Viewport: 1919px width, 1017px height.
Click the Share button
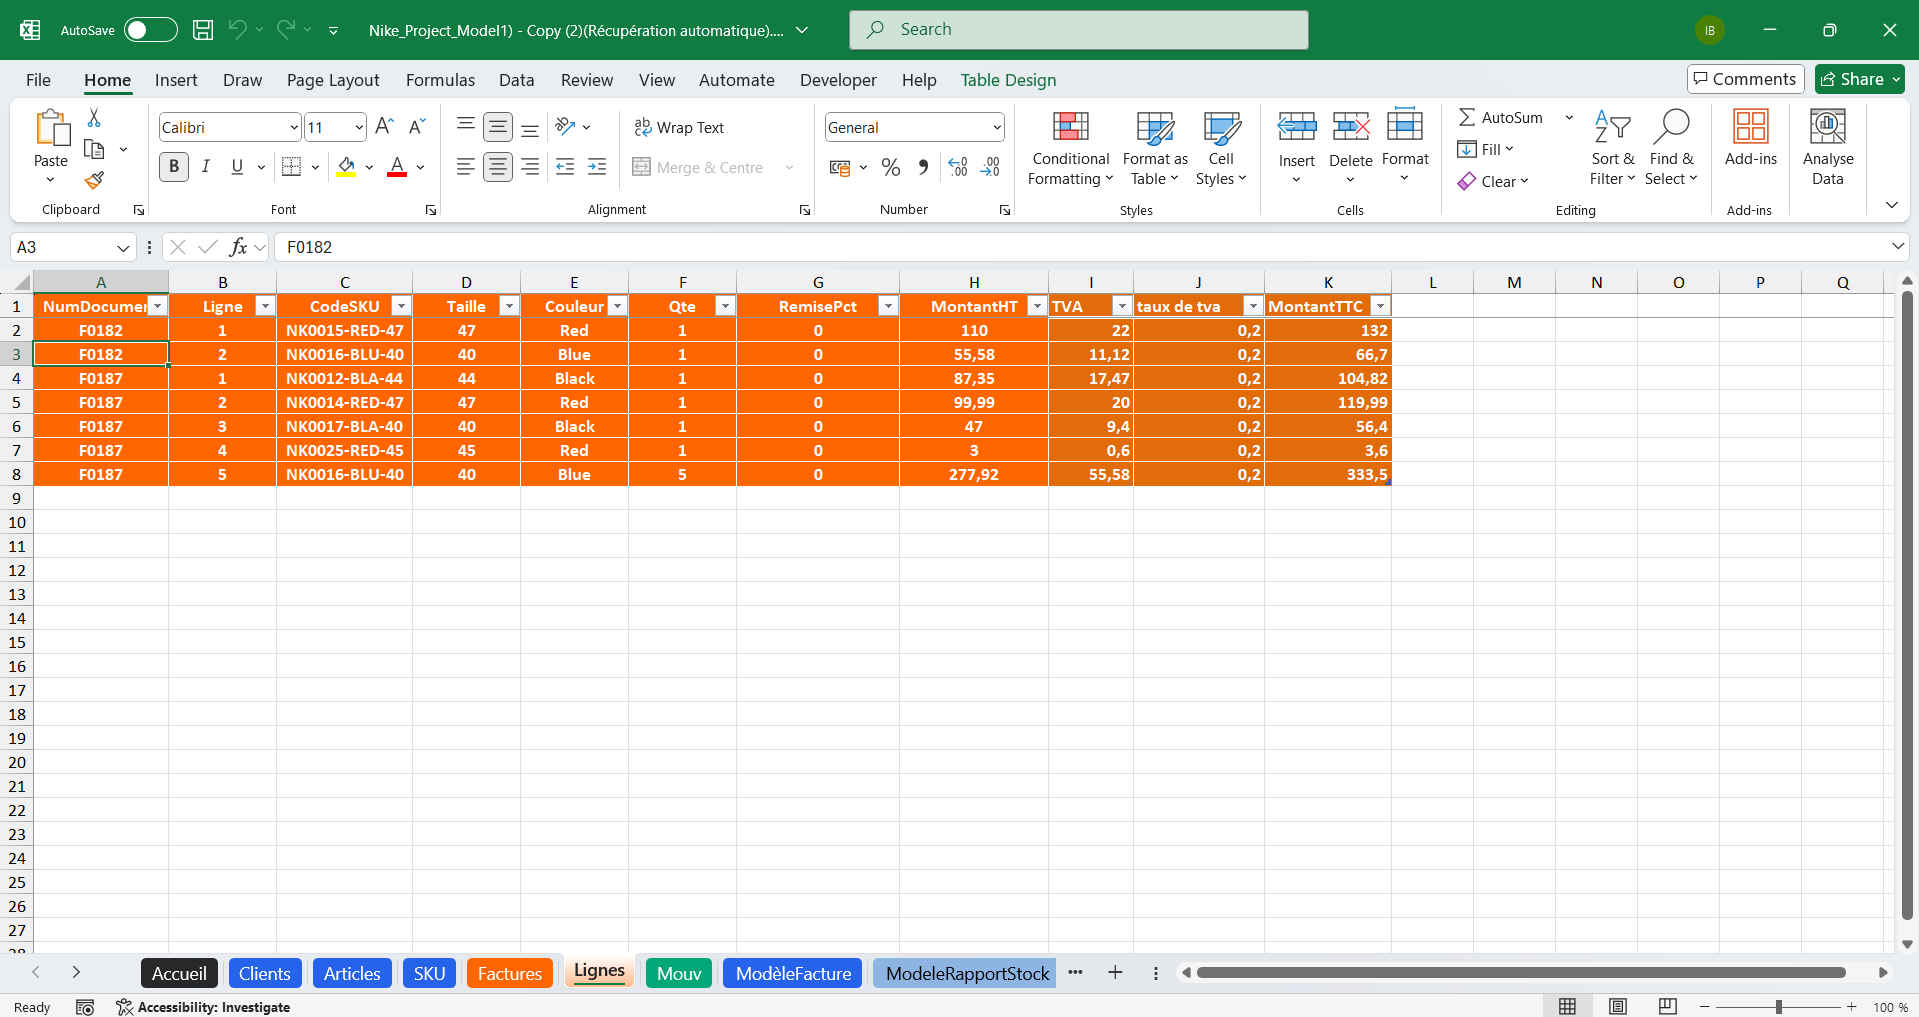1860,79
